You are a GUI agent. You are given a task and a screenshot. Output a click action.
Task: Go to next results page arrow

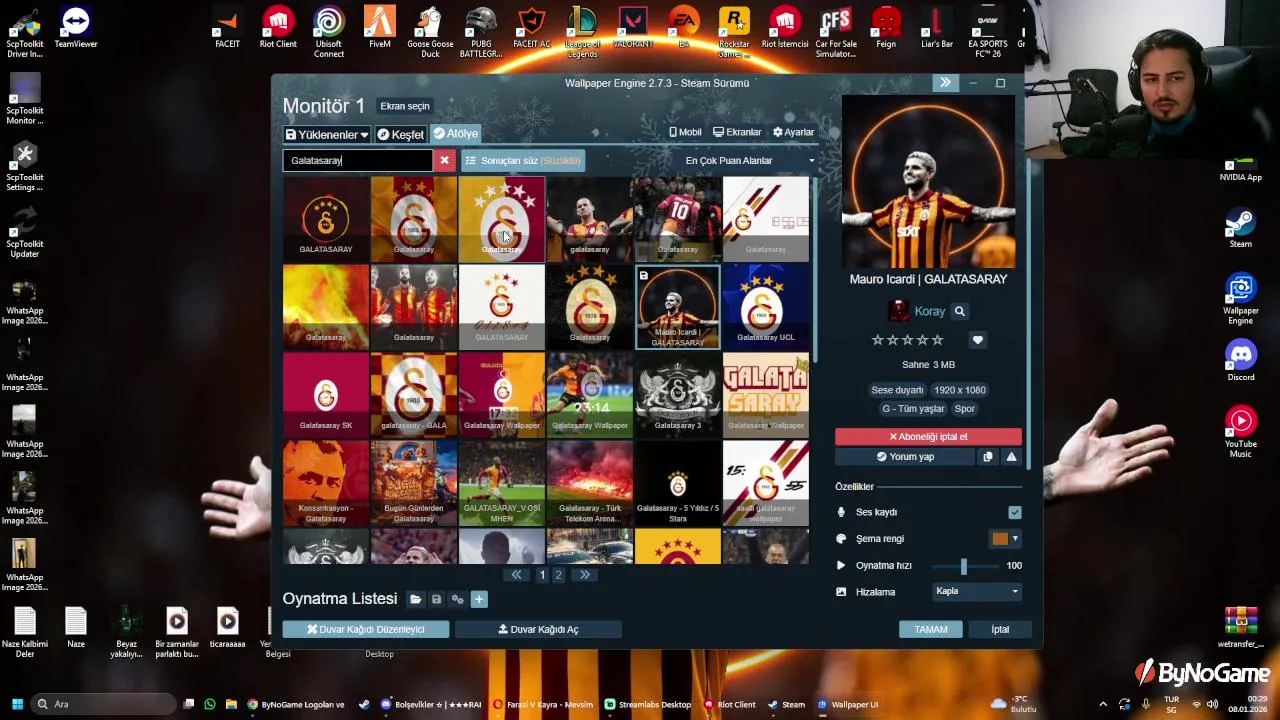(x=584, y=575)
